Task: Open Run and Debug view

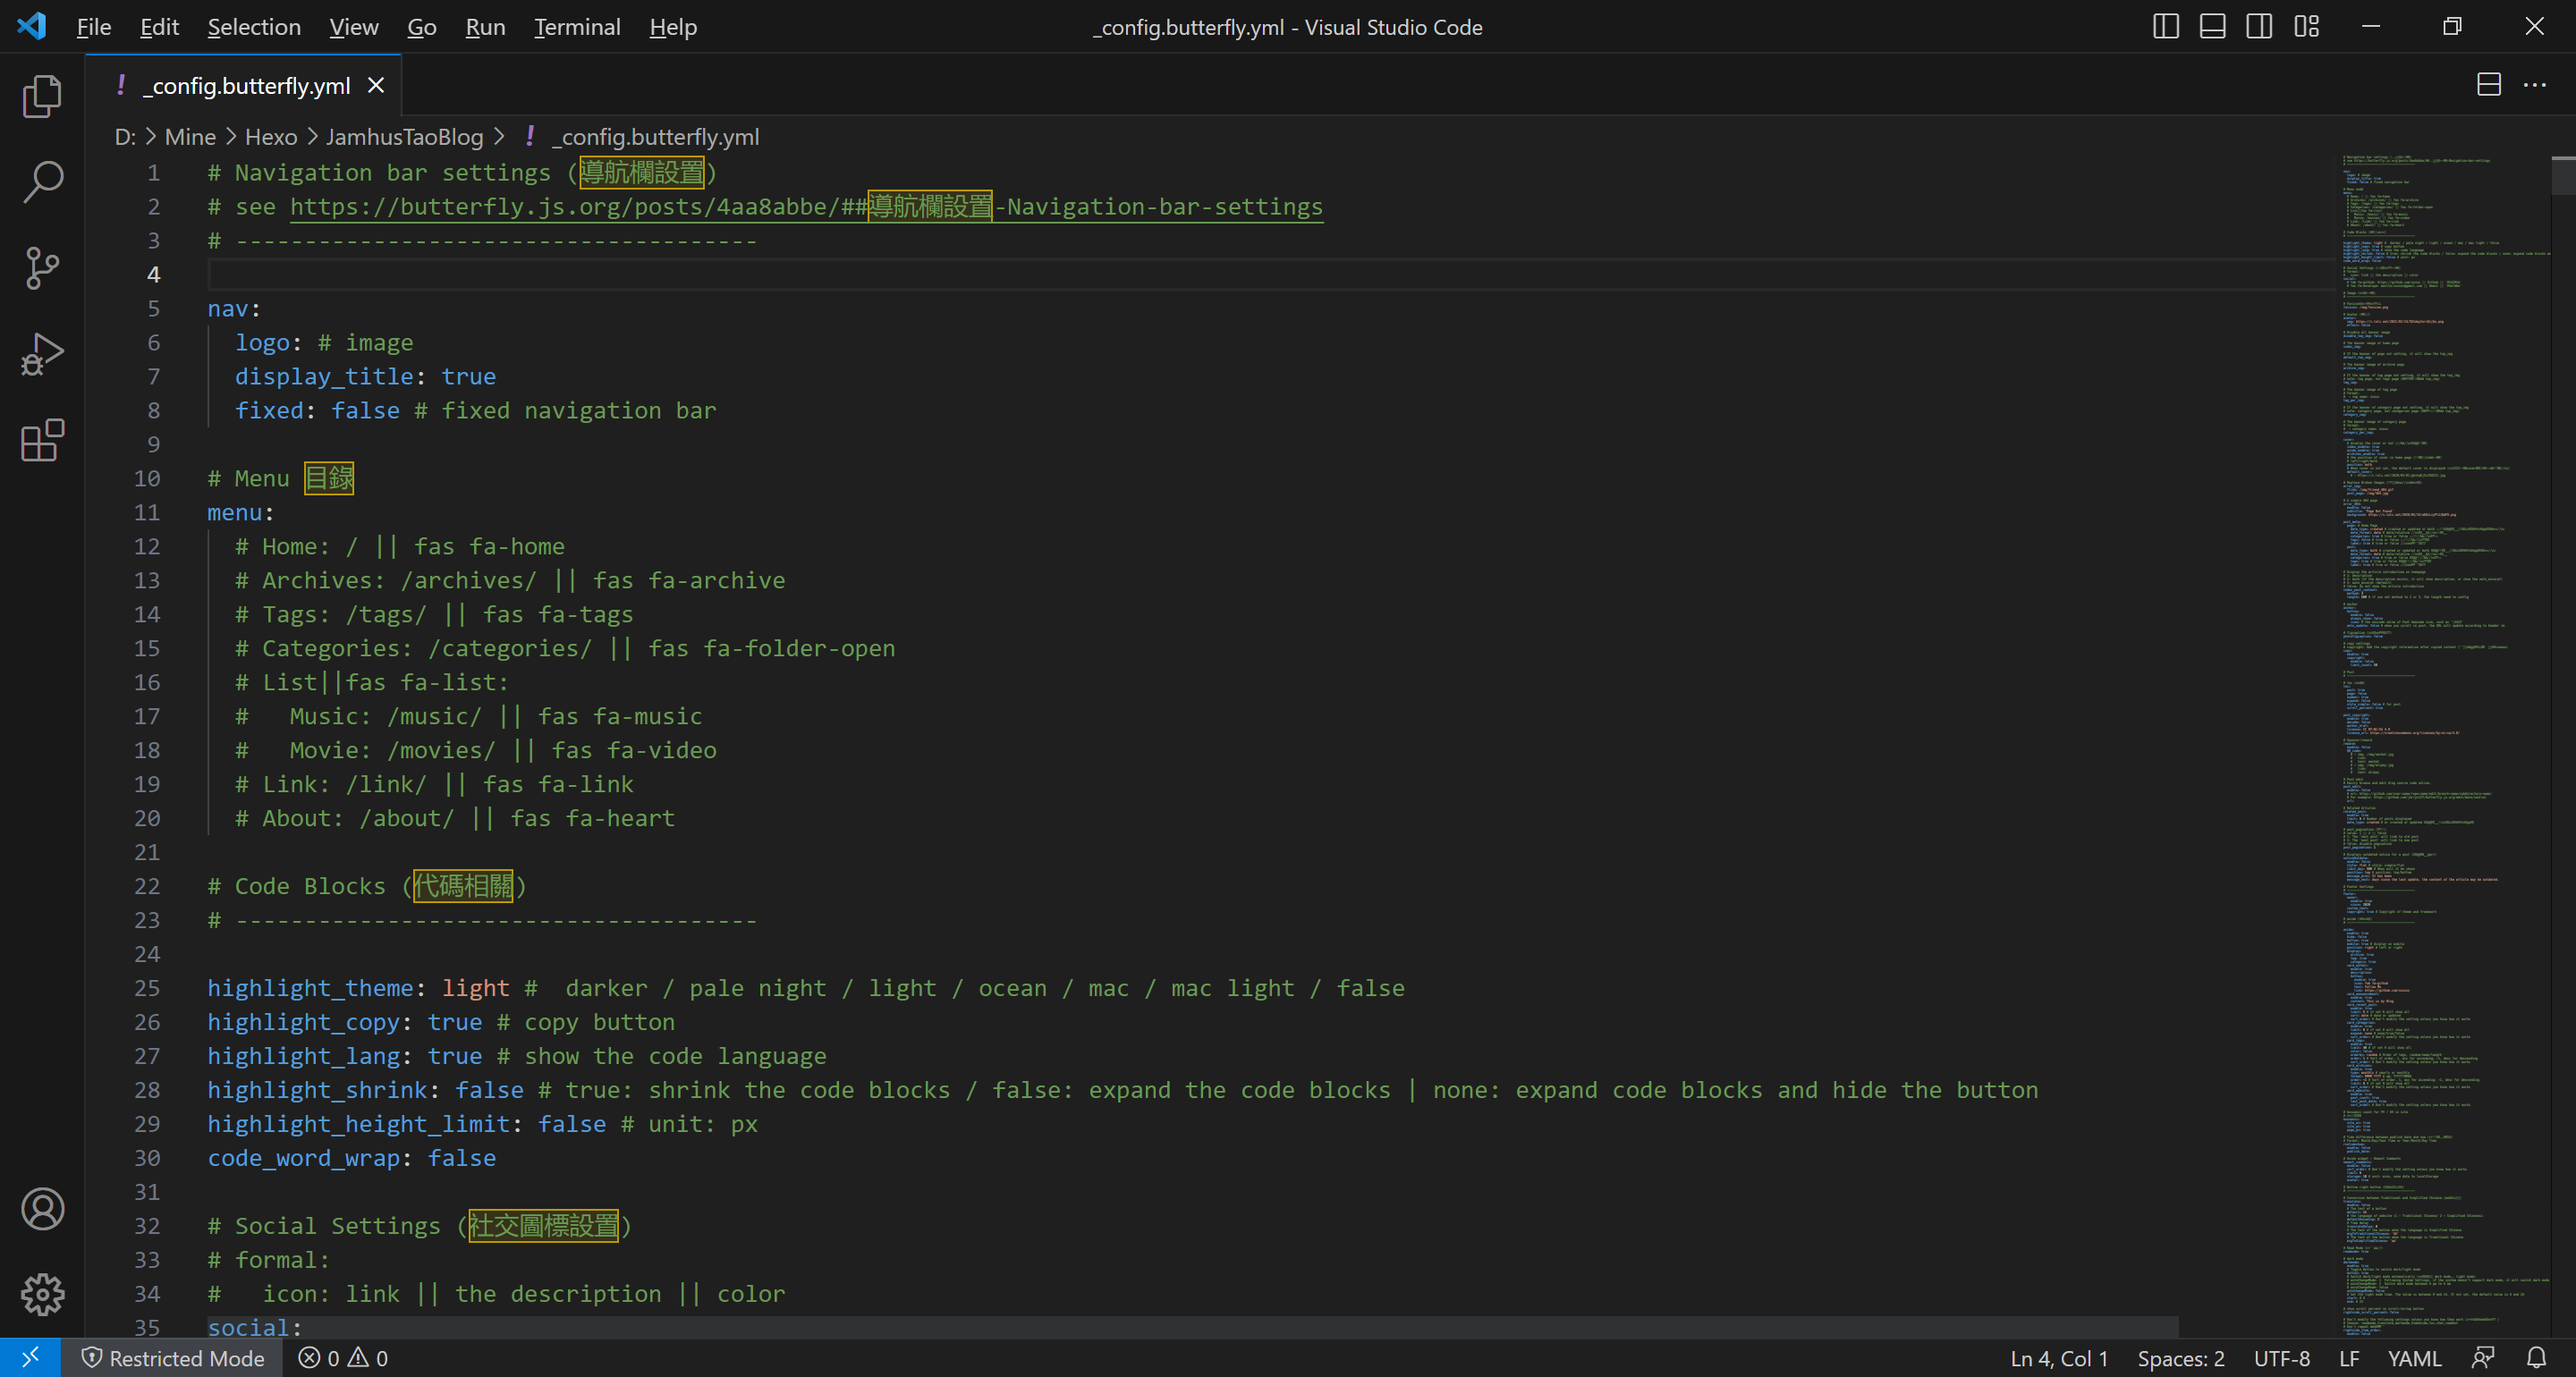Action: click(x=42, y=354)
